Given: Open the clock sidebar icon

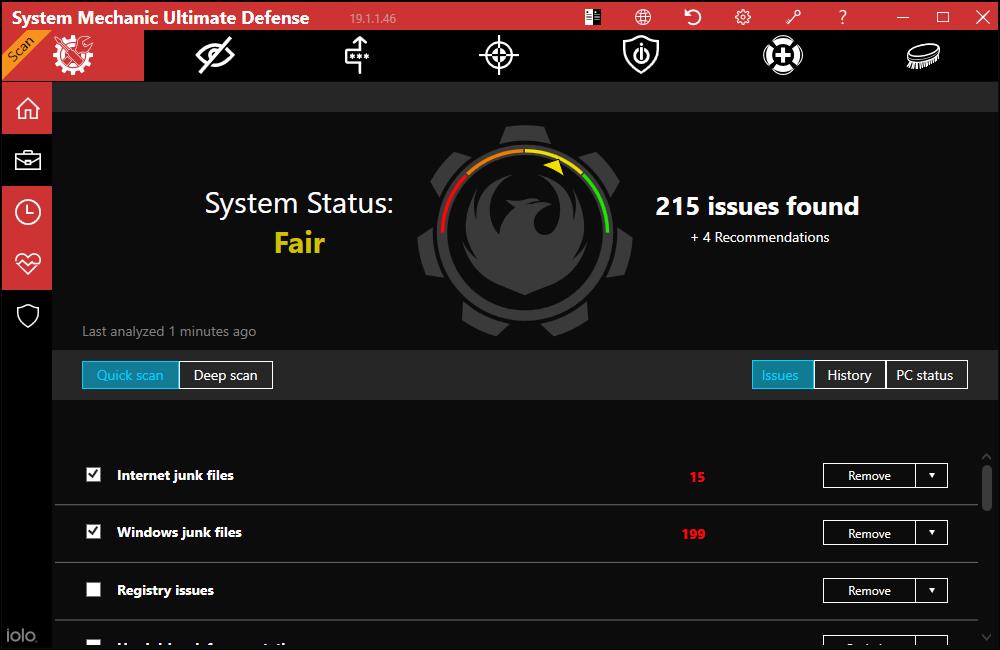Looking at the screenshot, I should tap(27, 212).
